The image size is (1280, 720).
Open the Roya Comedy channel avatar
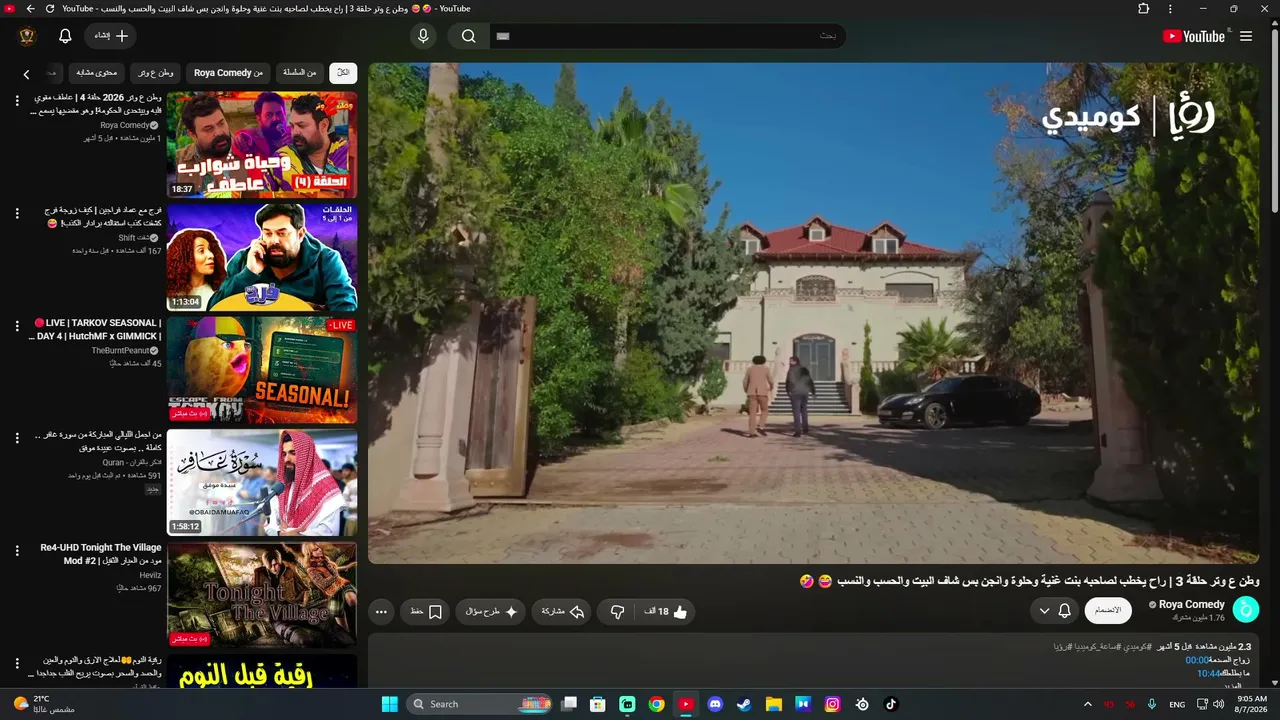[1246, 609]
